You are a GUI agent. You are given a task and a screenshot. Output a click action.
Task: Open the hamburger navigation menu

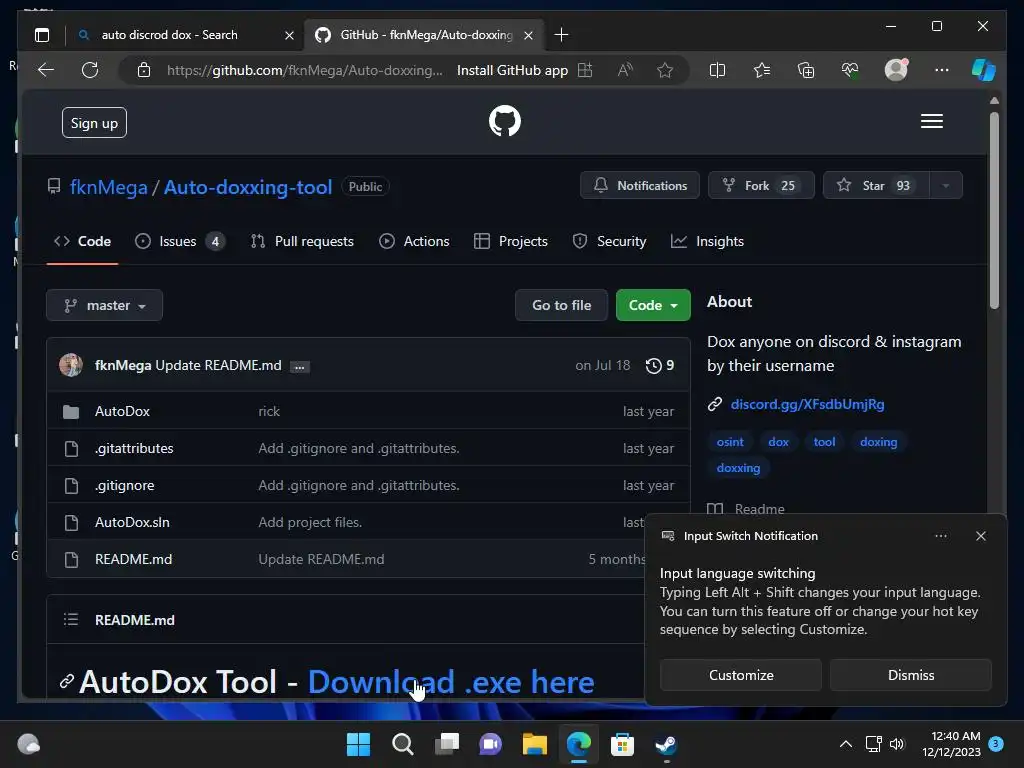click(x=931, y=121)
